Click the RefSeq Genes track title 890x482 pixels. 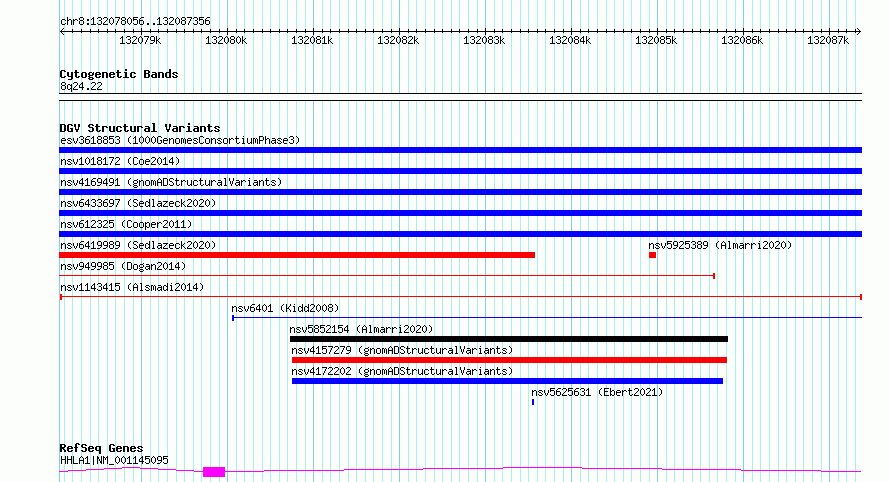pos(101,448)
